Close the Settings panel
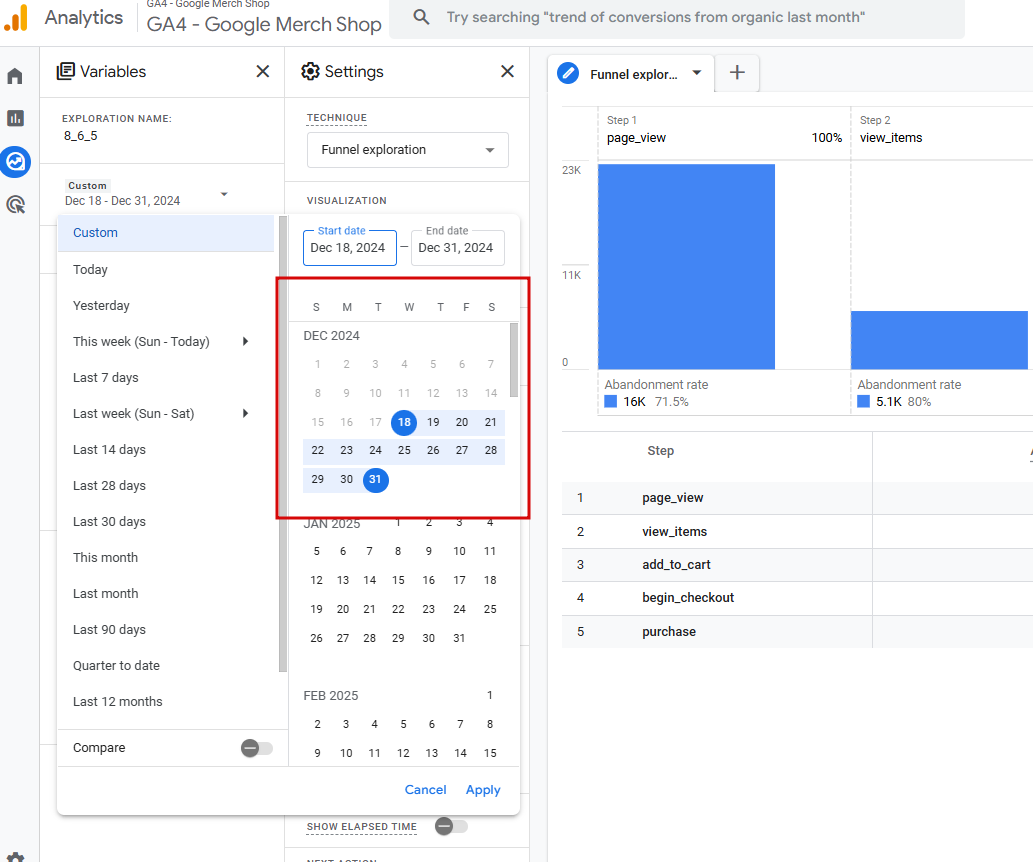The height and width of the screenshot is (862, 1033). (507, 71)
